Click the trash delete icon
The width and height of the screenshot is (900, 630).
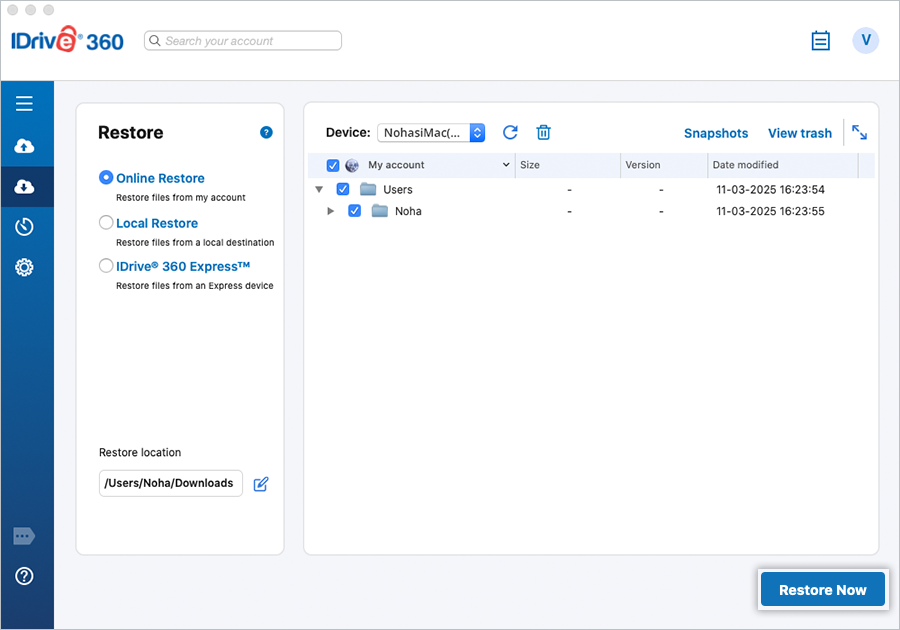pos(543,133)
